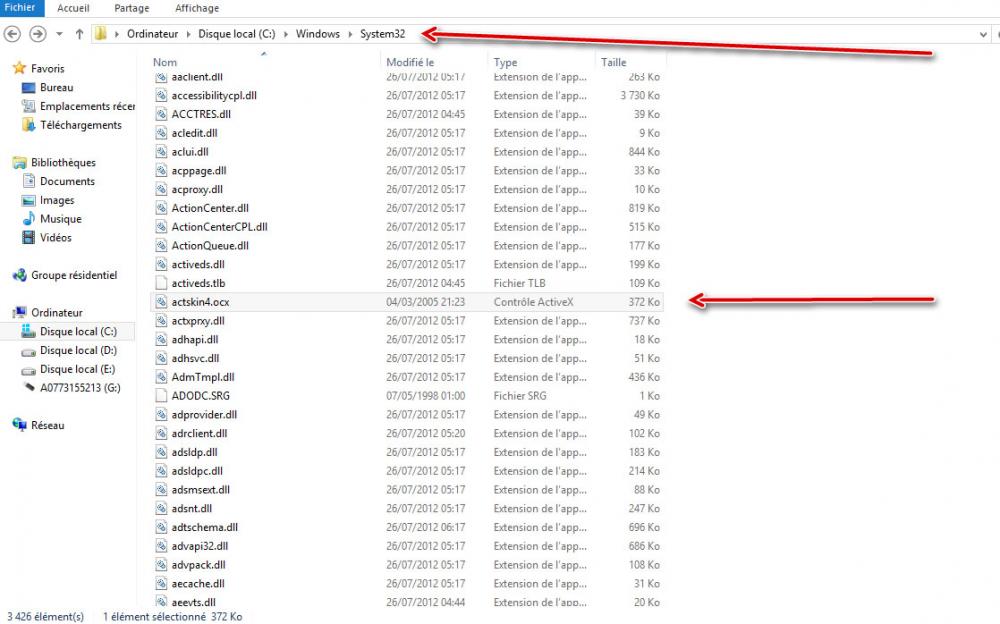Select adtschema.dll file icon

point(161,527)
